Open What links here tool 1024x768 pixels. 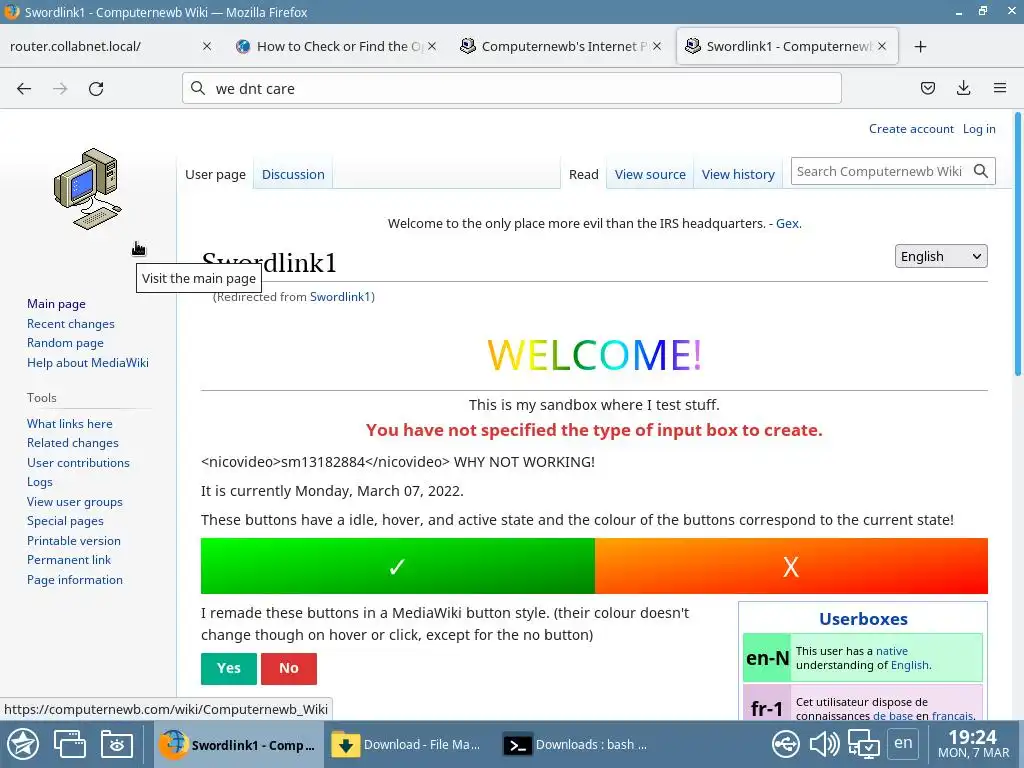tap(69, 423)
